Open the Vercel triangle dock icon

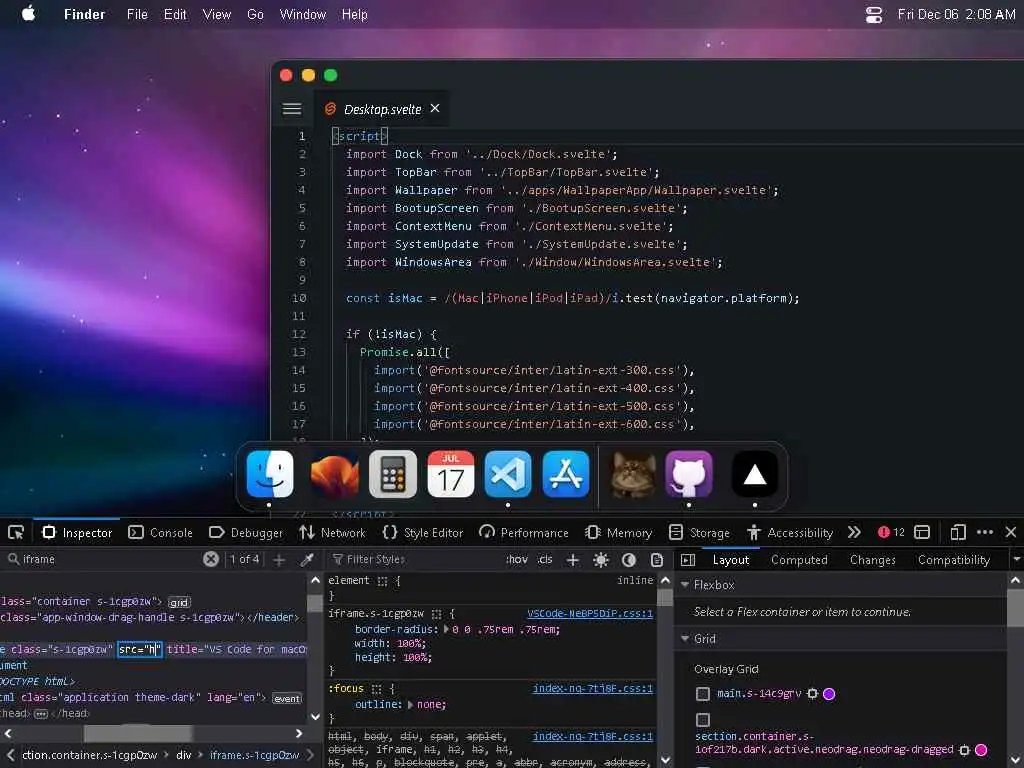tap(755, 474)
